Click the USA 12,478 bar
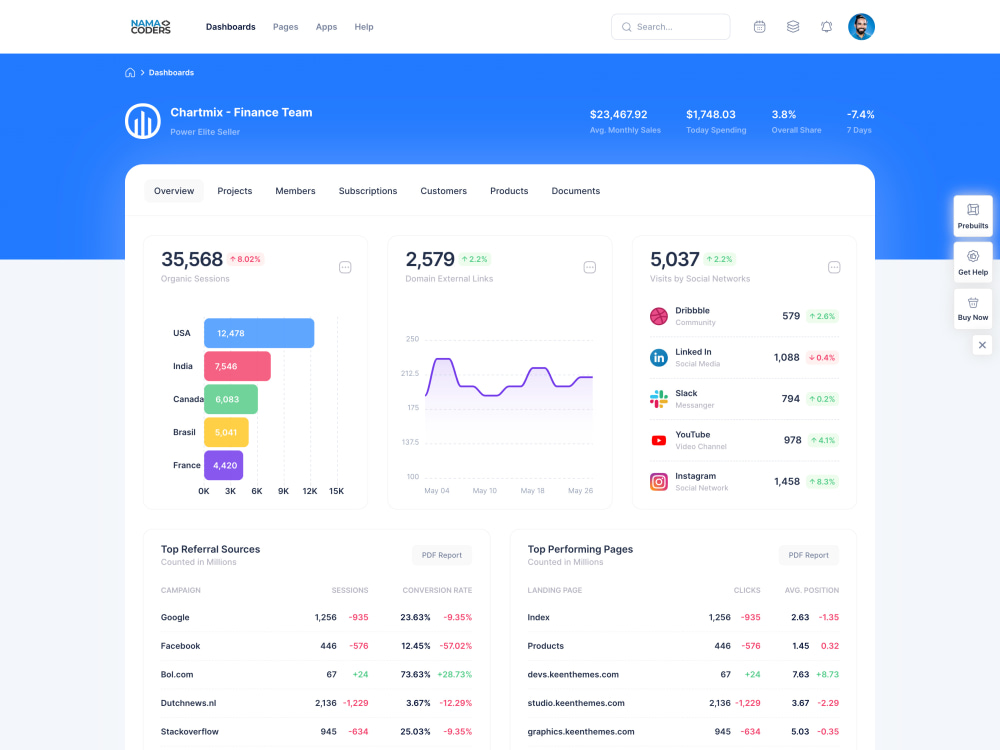The image size is (1000, 750). point(259,333)
